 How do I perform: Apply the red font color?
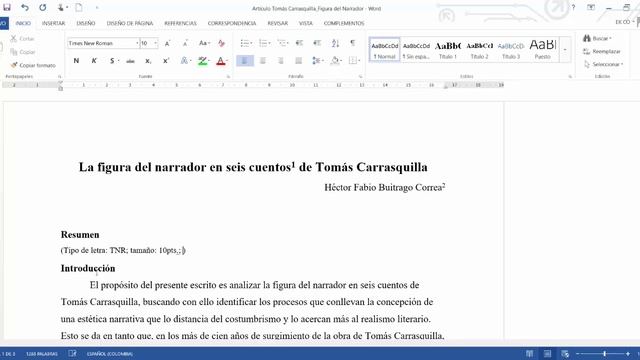[221, 61]
